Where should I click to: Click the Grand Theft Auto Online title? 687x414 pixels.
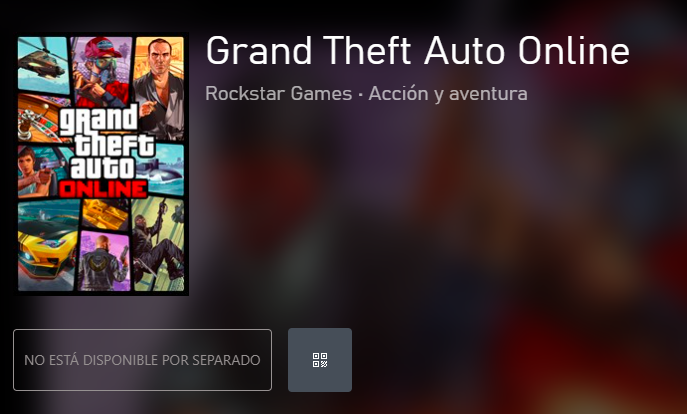click(x=418, y=51)
